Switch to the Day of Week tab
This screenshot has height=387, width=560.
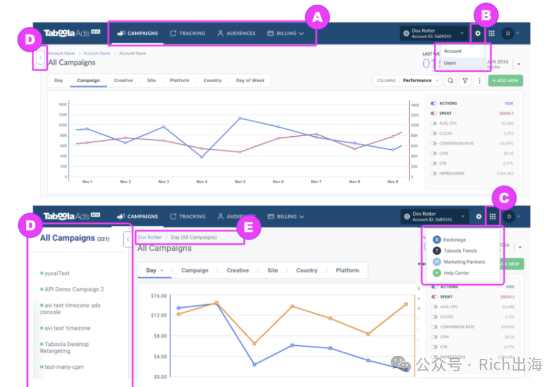point(250,80)
